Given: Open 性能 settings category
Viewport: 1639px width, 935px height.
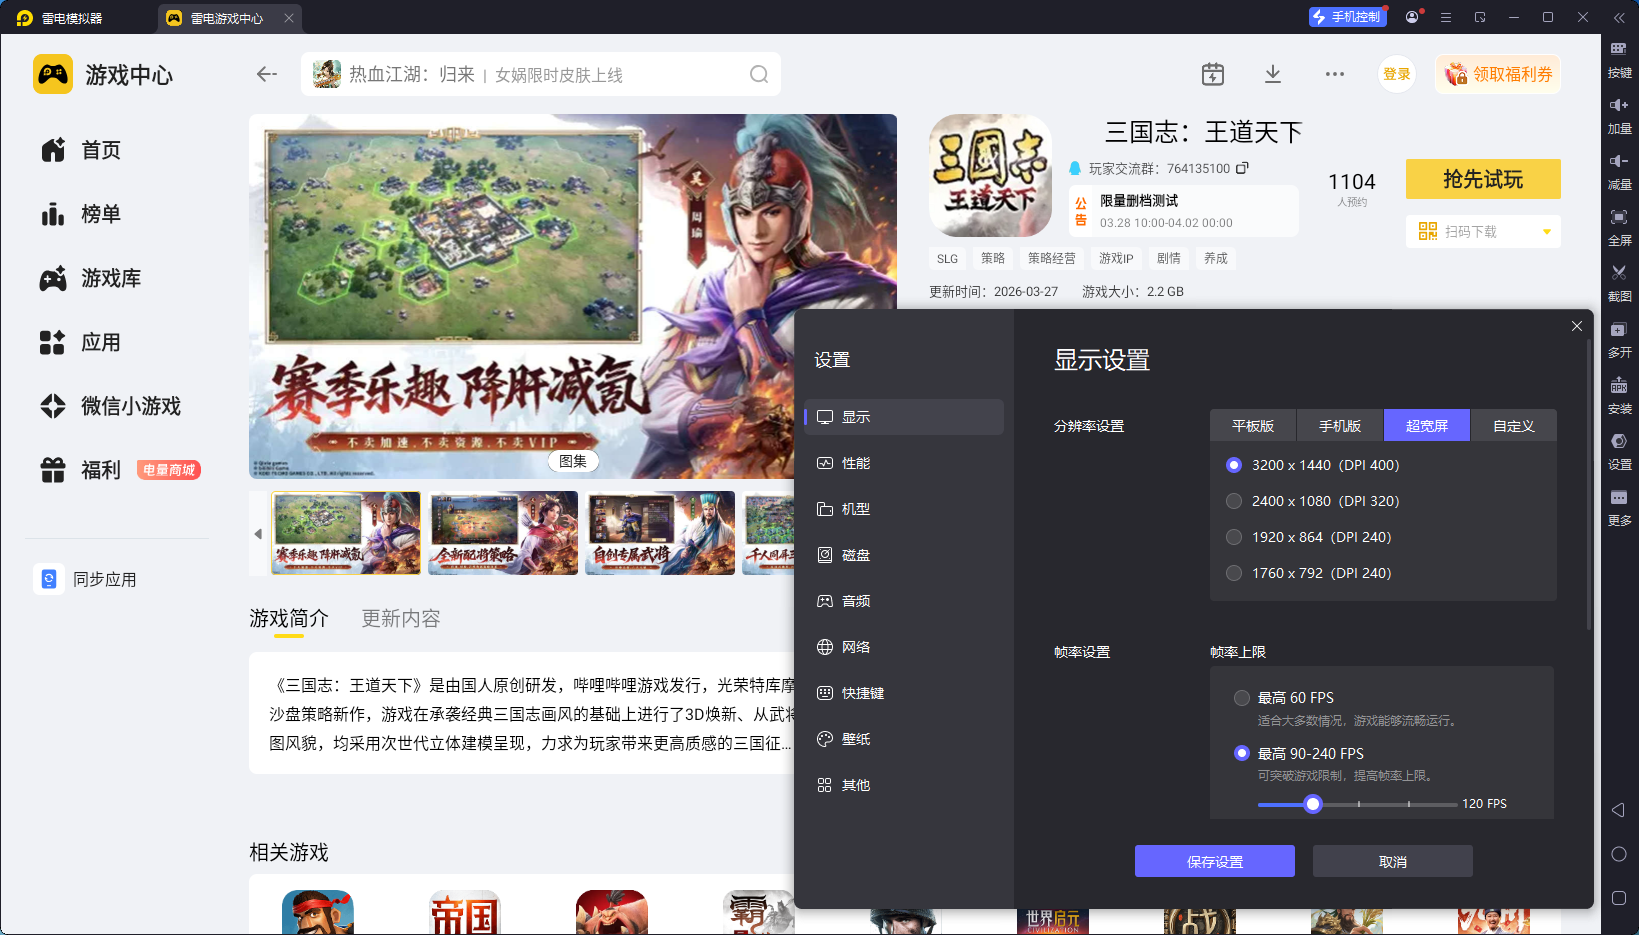Looking at the screenshot, I should click(x=904, y=463).
